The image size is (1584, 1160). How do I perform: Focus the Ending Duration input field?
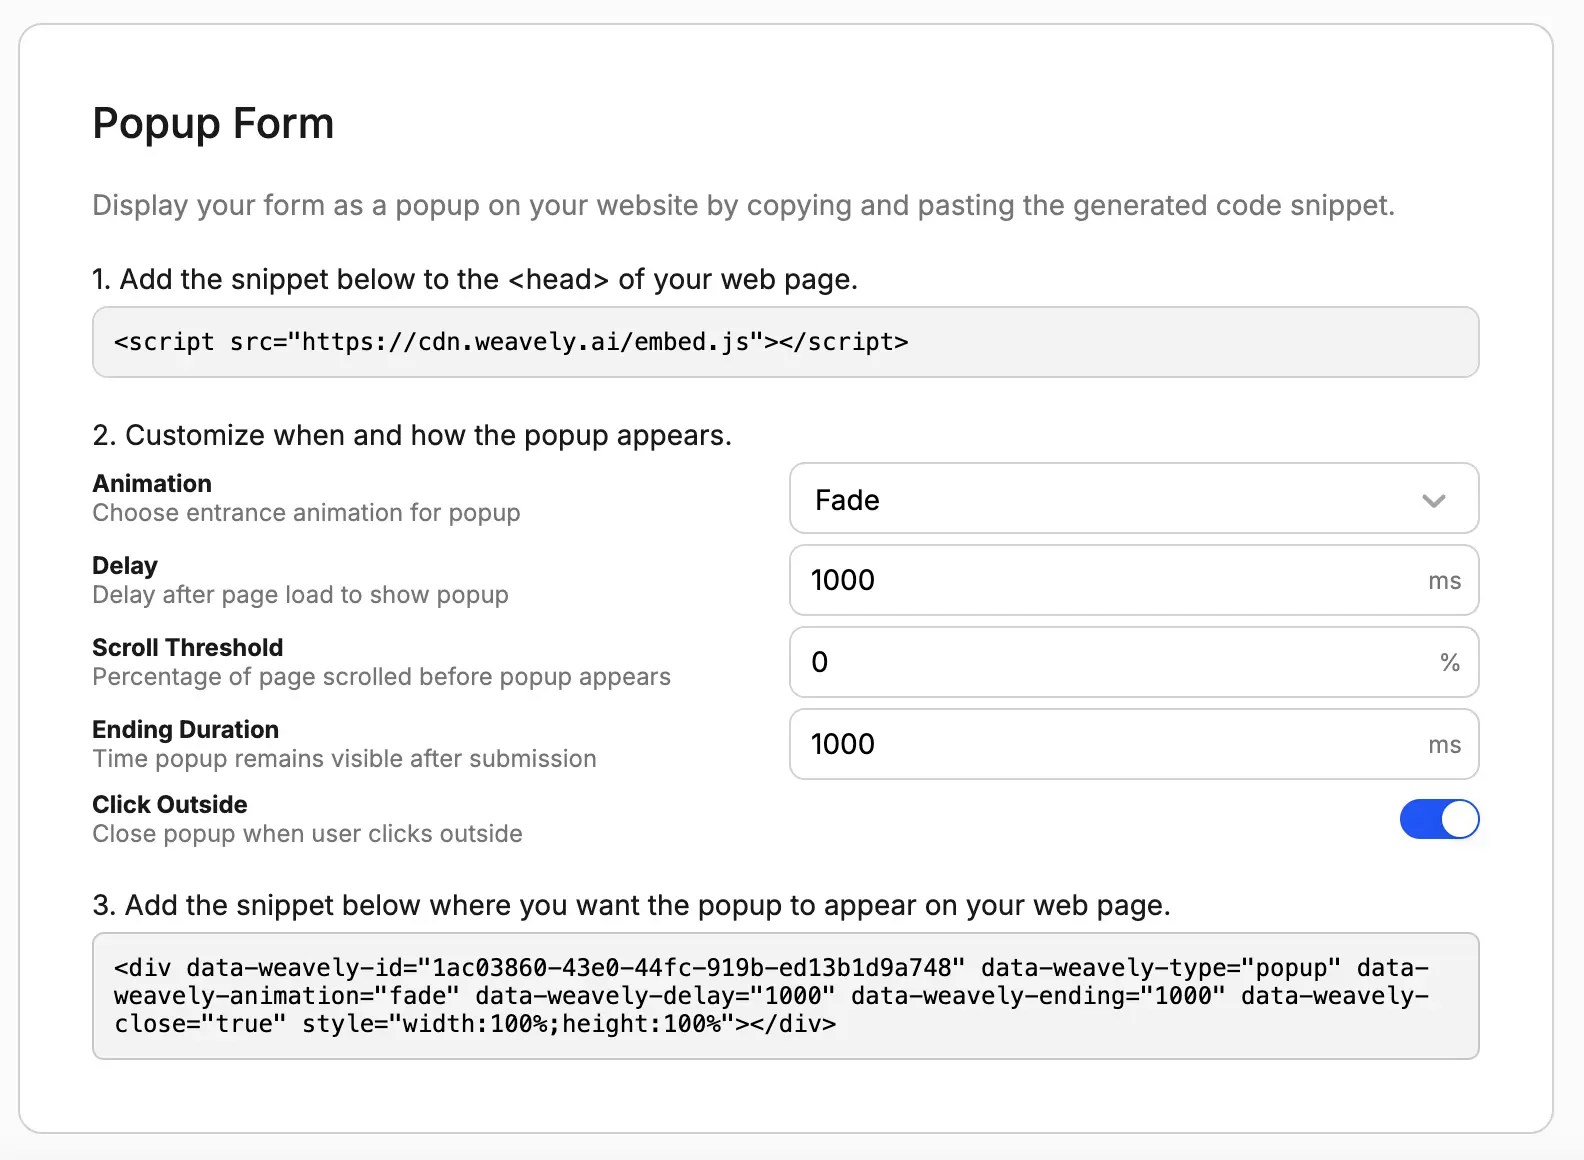click(x=1134, y=744)
